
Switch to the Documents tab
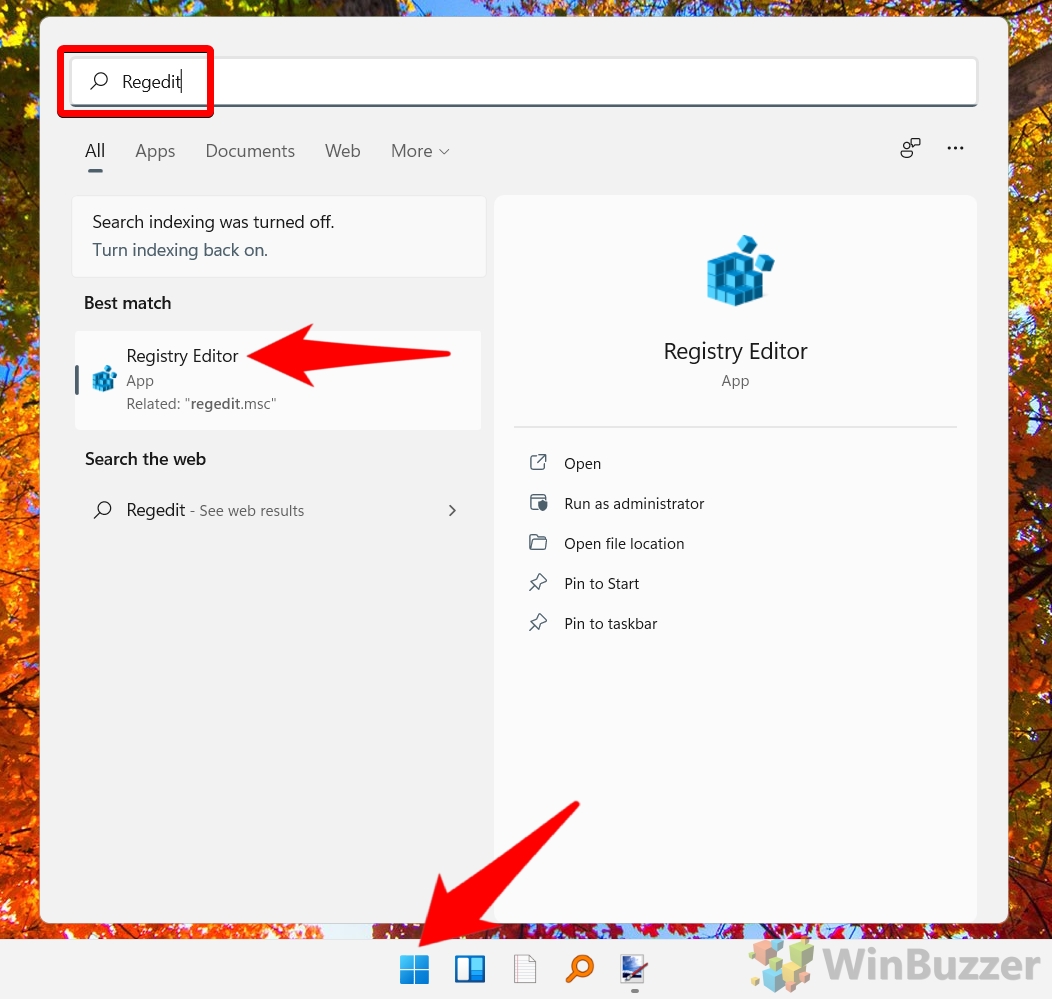[250, 151]
